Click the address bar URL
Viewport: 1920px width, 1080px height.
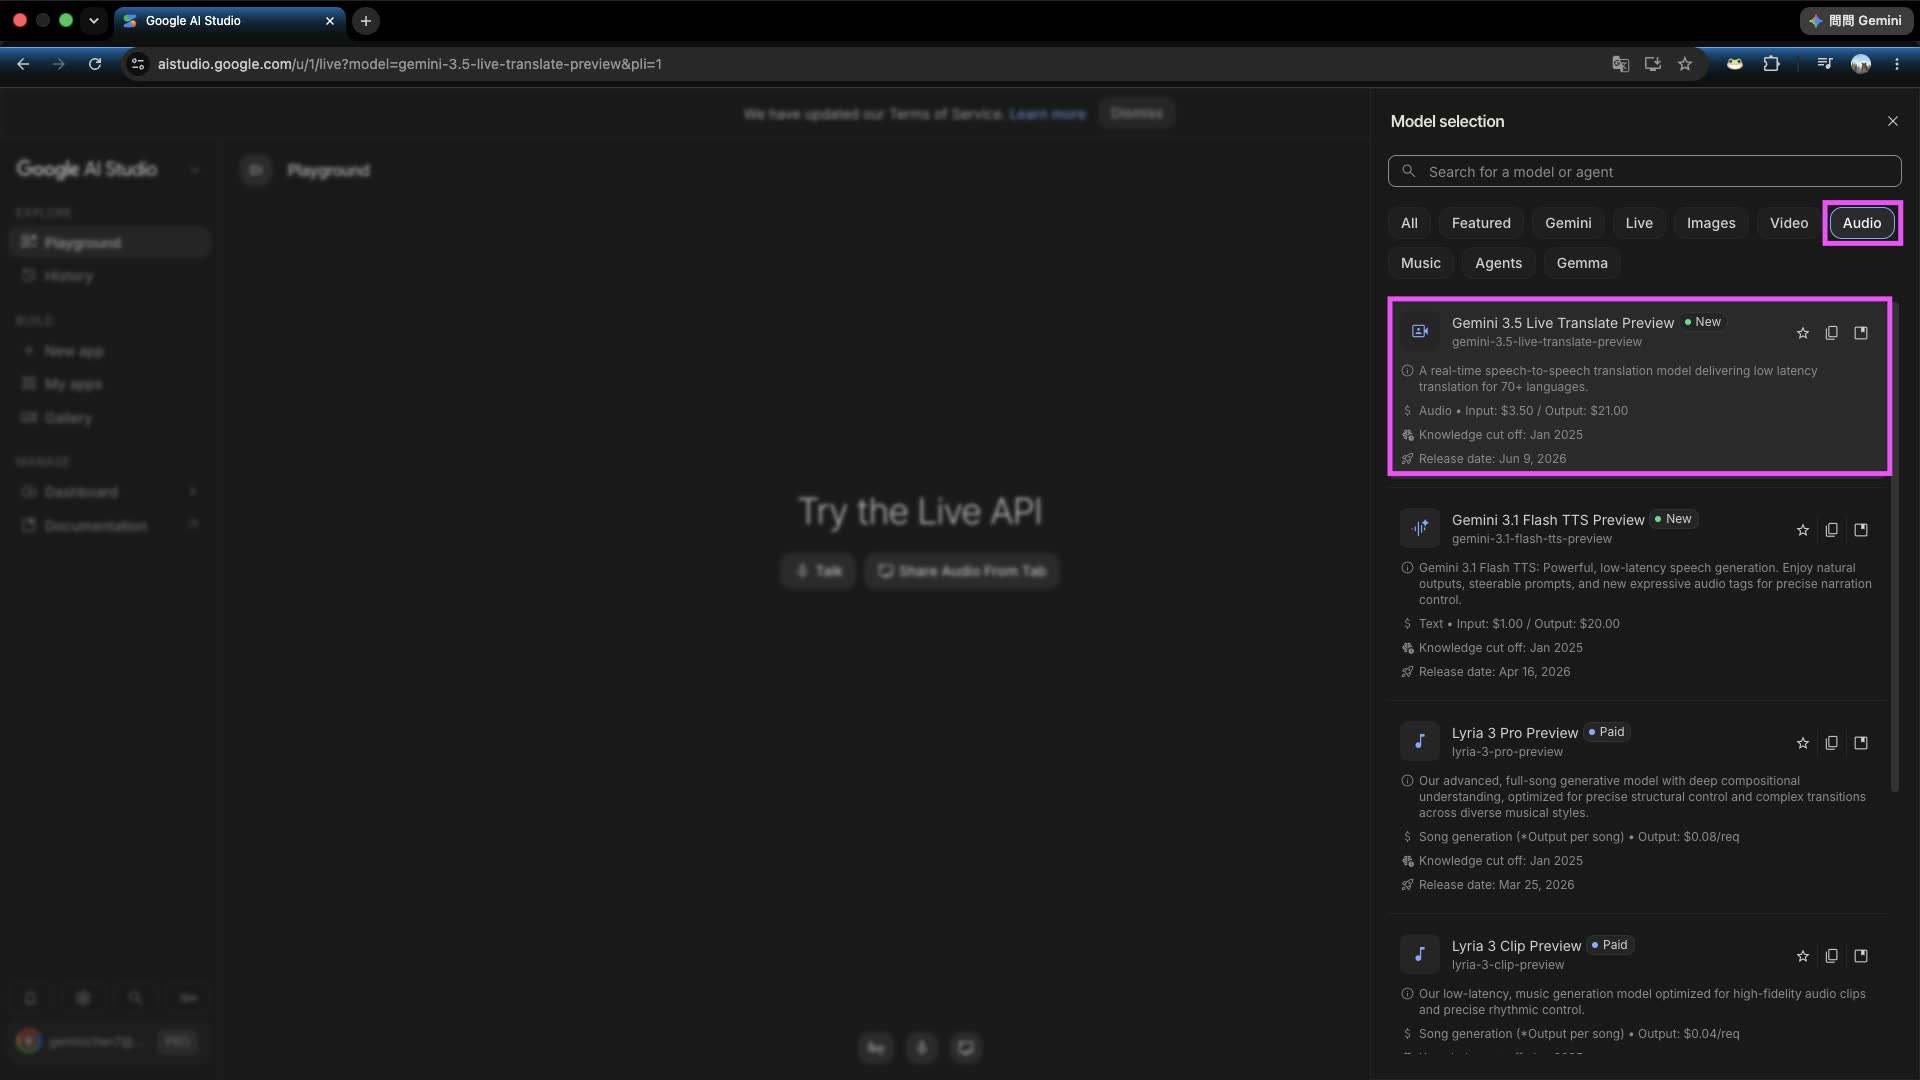coord(410,64)
